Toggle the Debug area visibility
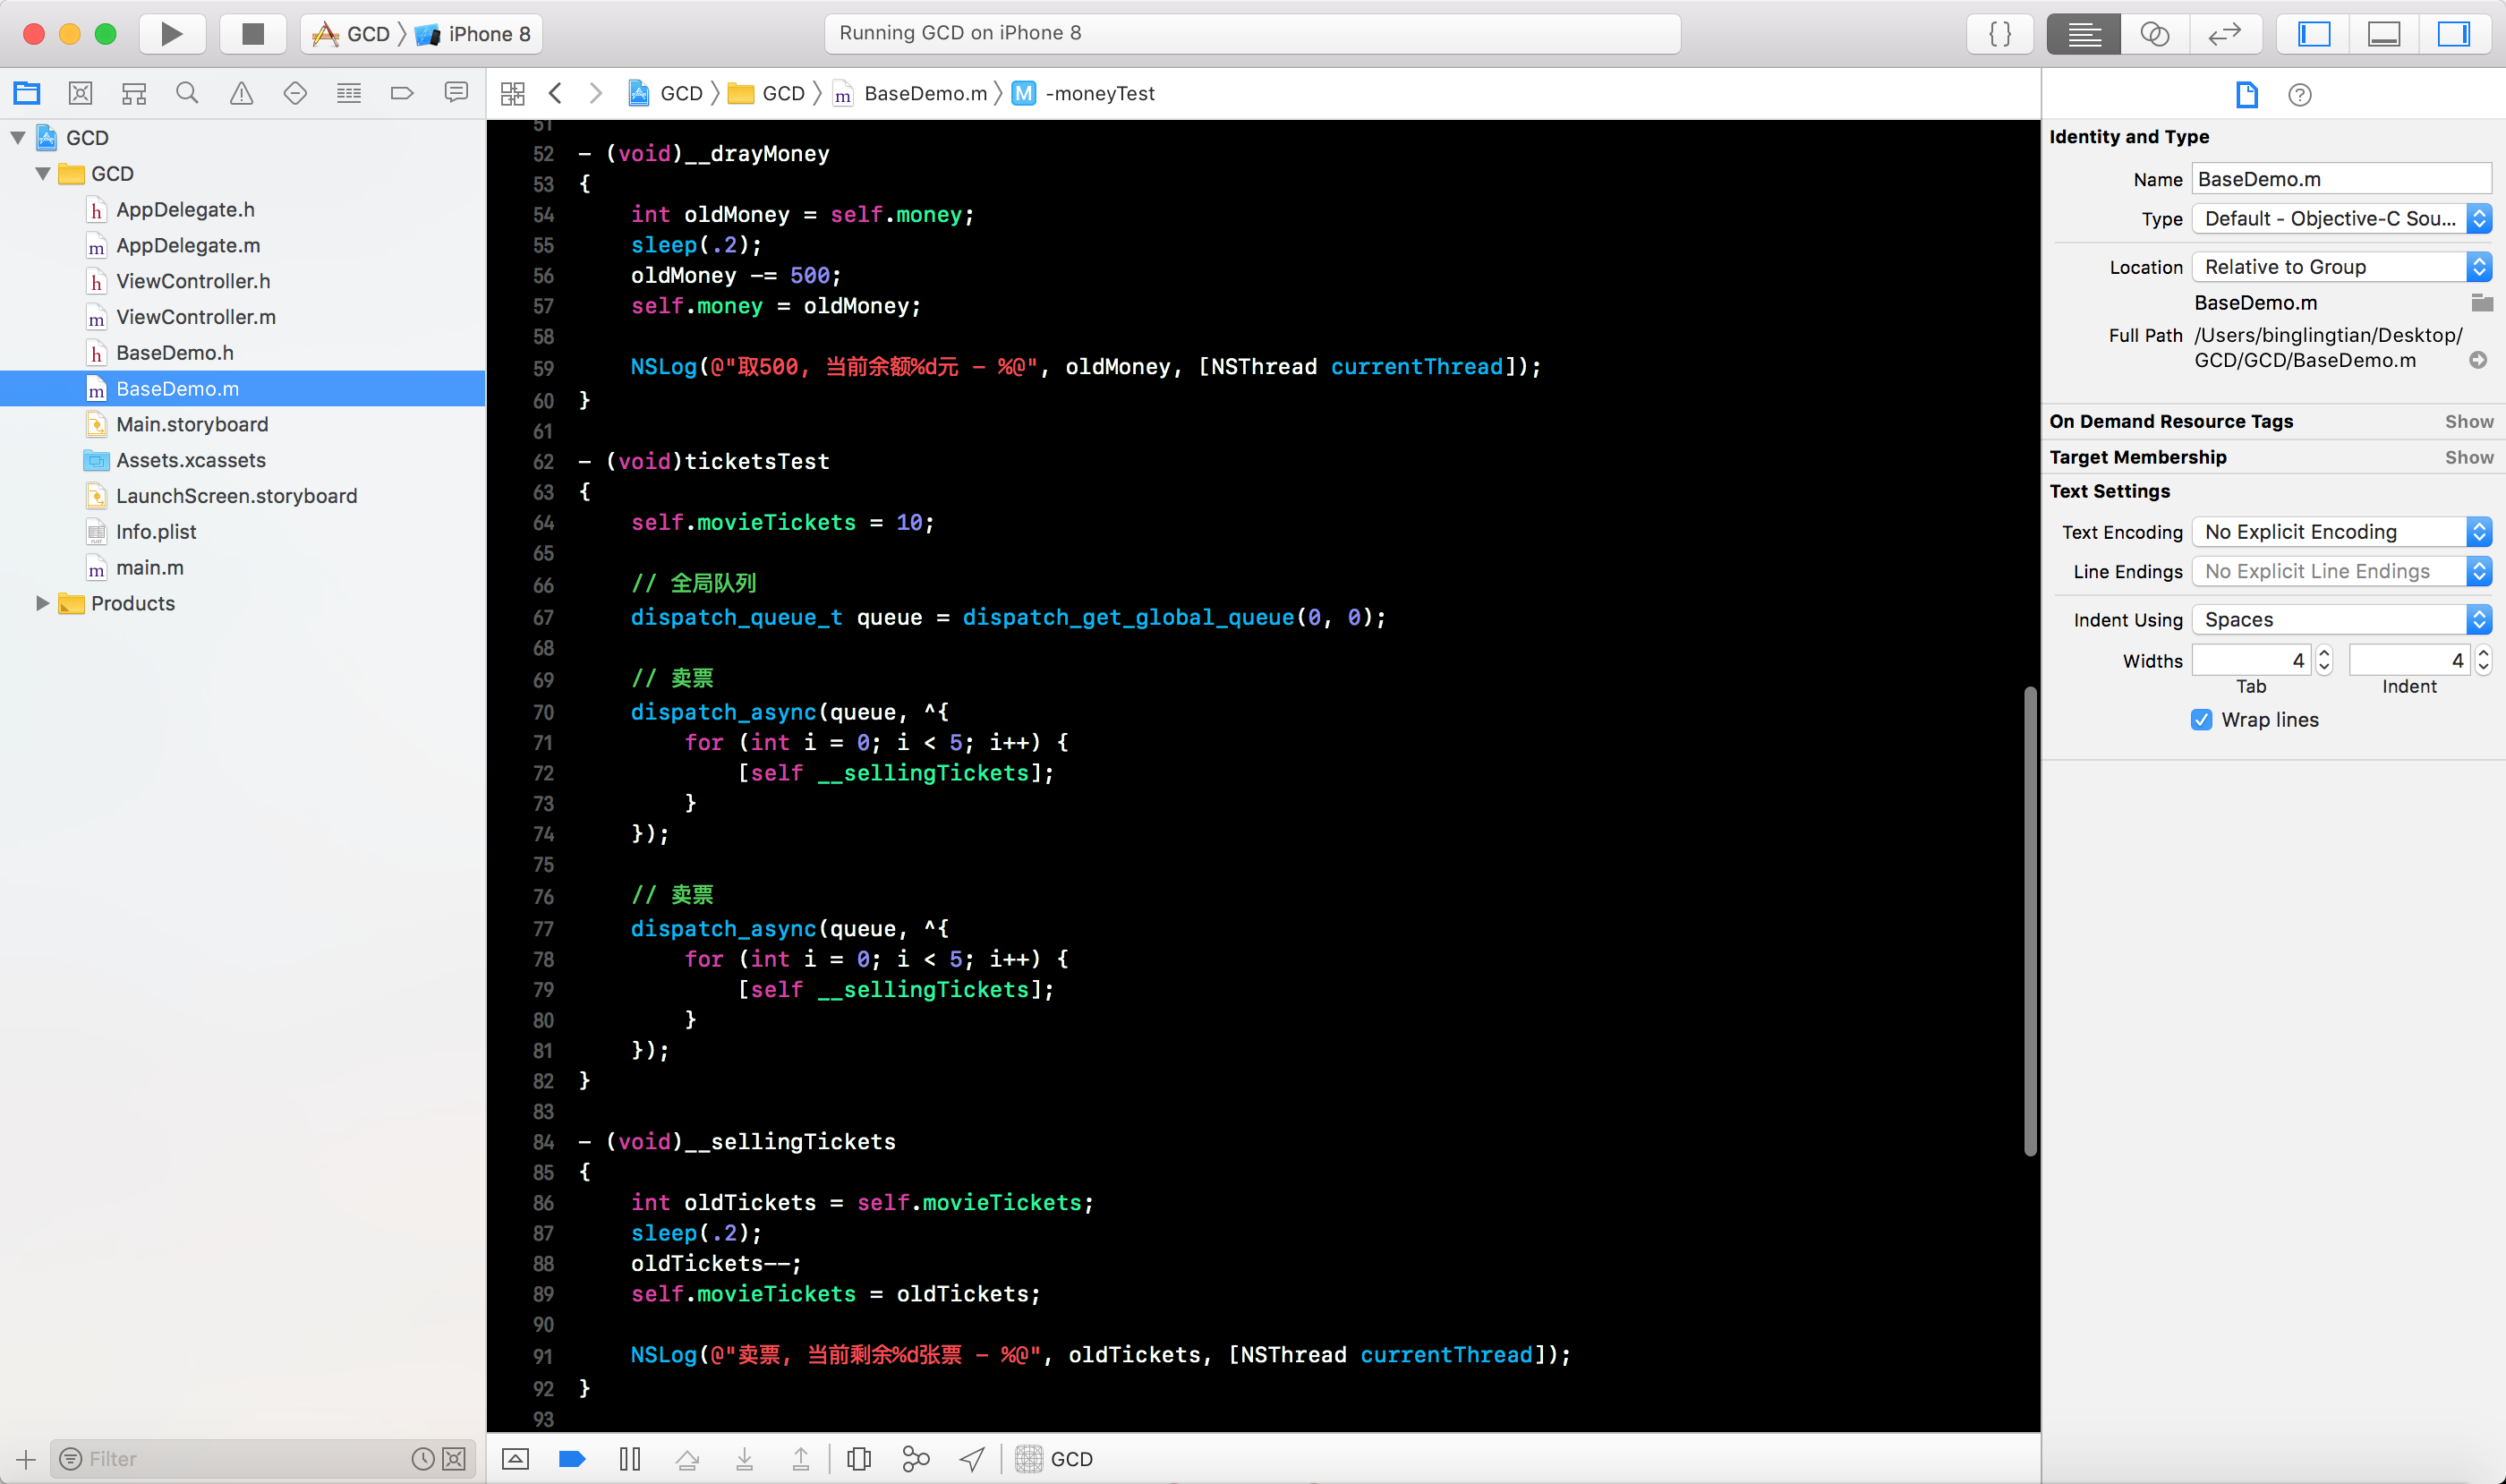The width and height of the screenshot is (2506, 1484). [x=2384, y=34]
